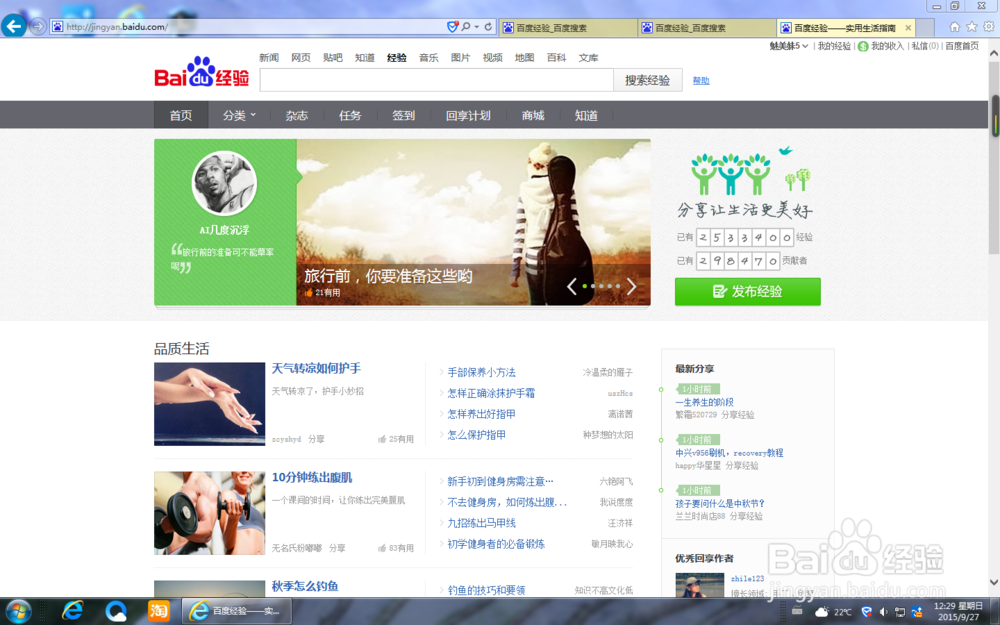Click the AI几度沉浮 author avatar
This screenshot has height=625, width=1000.
click(x=224, y=183)
